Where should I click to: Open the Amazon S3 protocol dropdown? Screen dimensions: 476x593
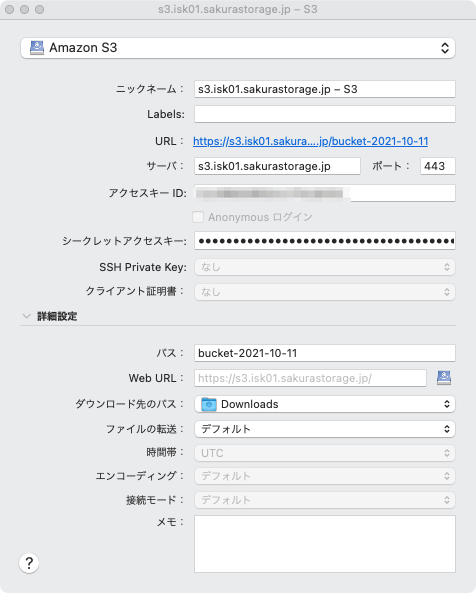[238, 48]
